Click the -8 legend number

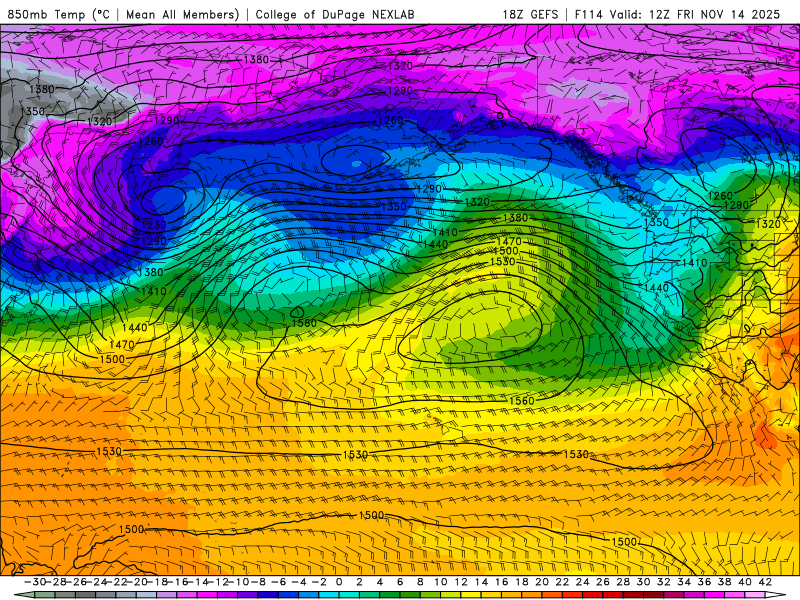(x=258, y=582)
